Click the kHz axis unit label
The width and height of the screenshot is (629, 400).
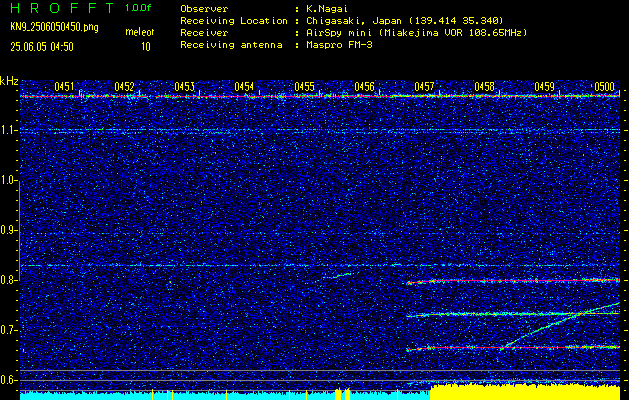(9, 81)
